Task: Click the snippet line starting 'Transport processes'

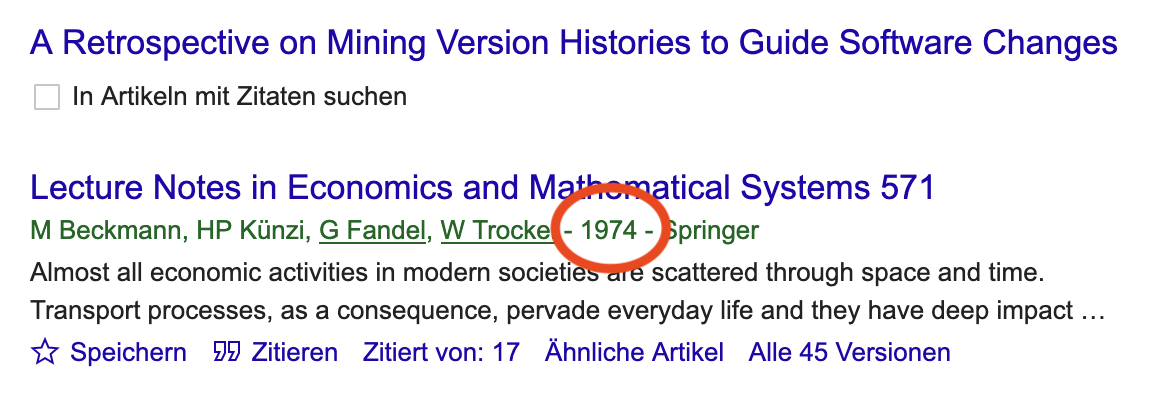Action: [568, 311]
